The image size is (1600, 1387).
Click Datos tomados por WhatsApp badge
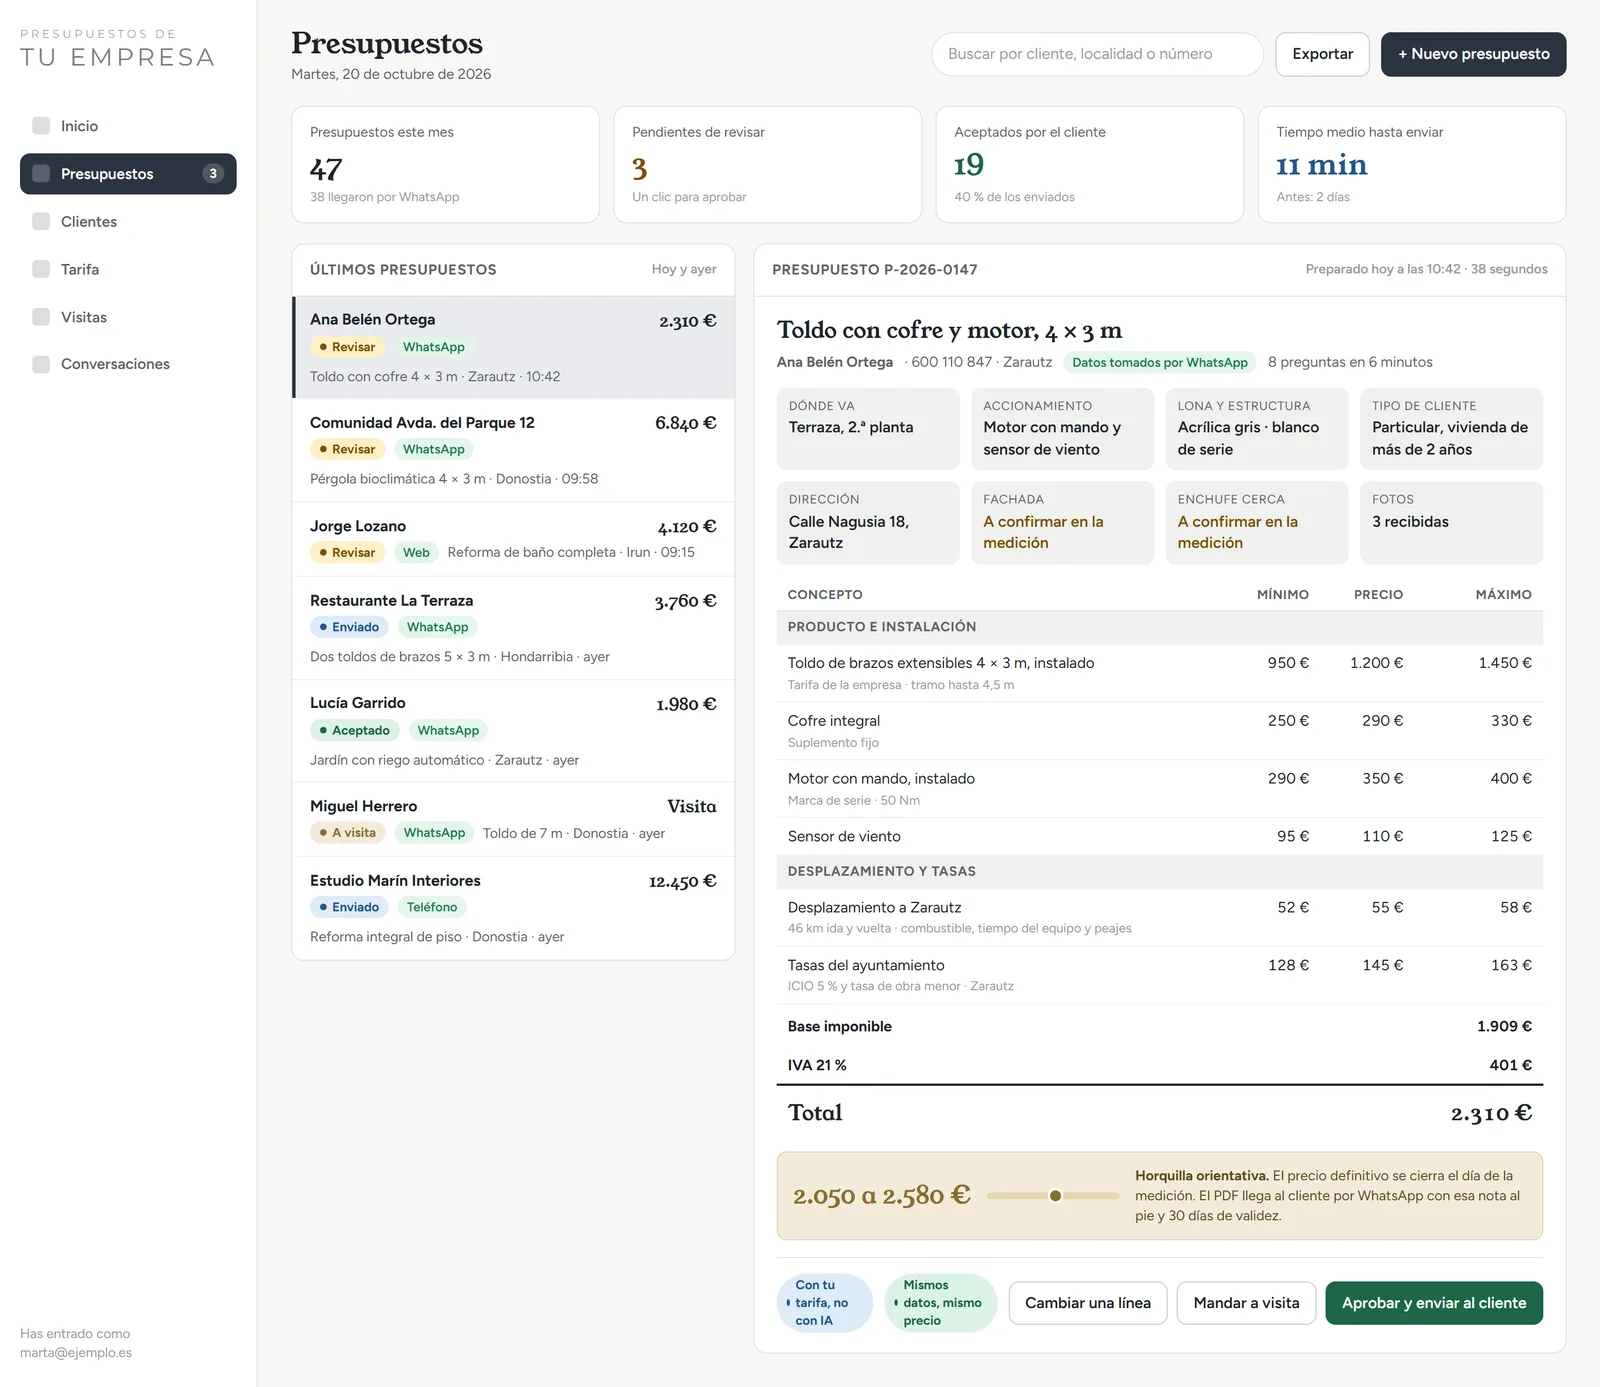point(1160,362)
